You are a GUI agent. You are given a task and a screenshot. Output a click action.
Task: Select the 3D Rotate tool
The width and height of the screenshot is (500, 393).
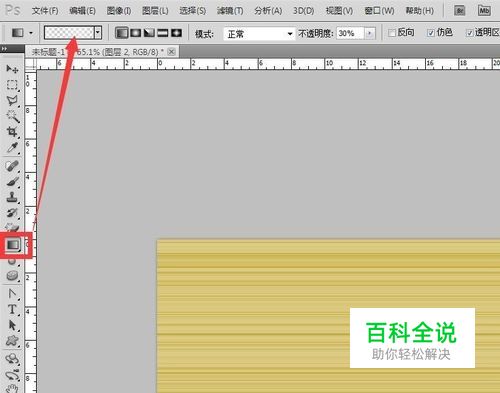tap(12, 359)
